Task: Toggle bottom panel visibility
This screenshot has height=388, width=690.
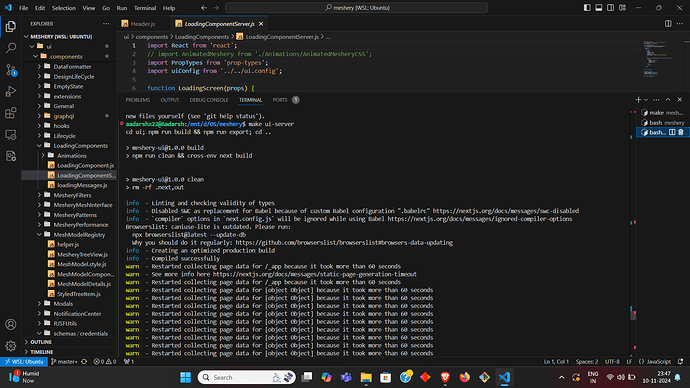Action: [599, 7]
